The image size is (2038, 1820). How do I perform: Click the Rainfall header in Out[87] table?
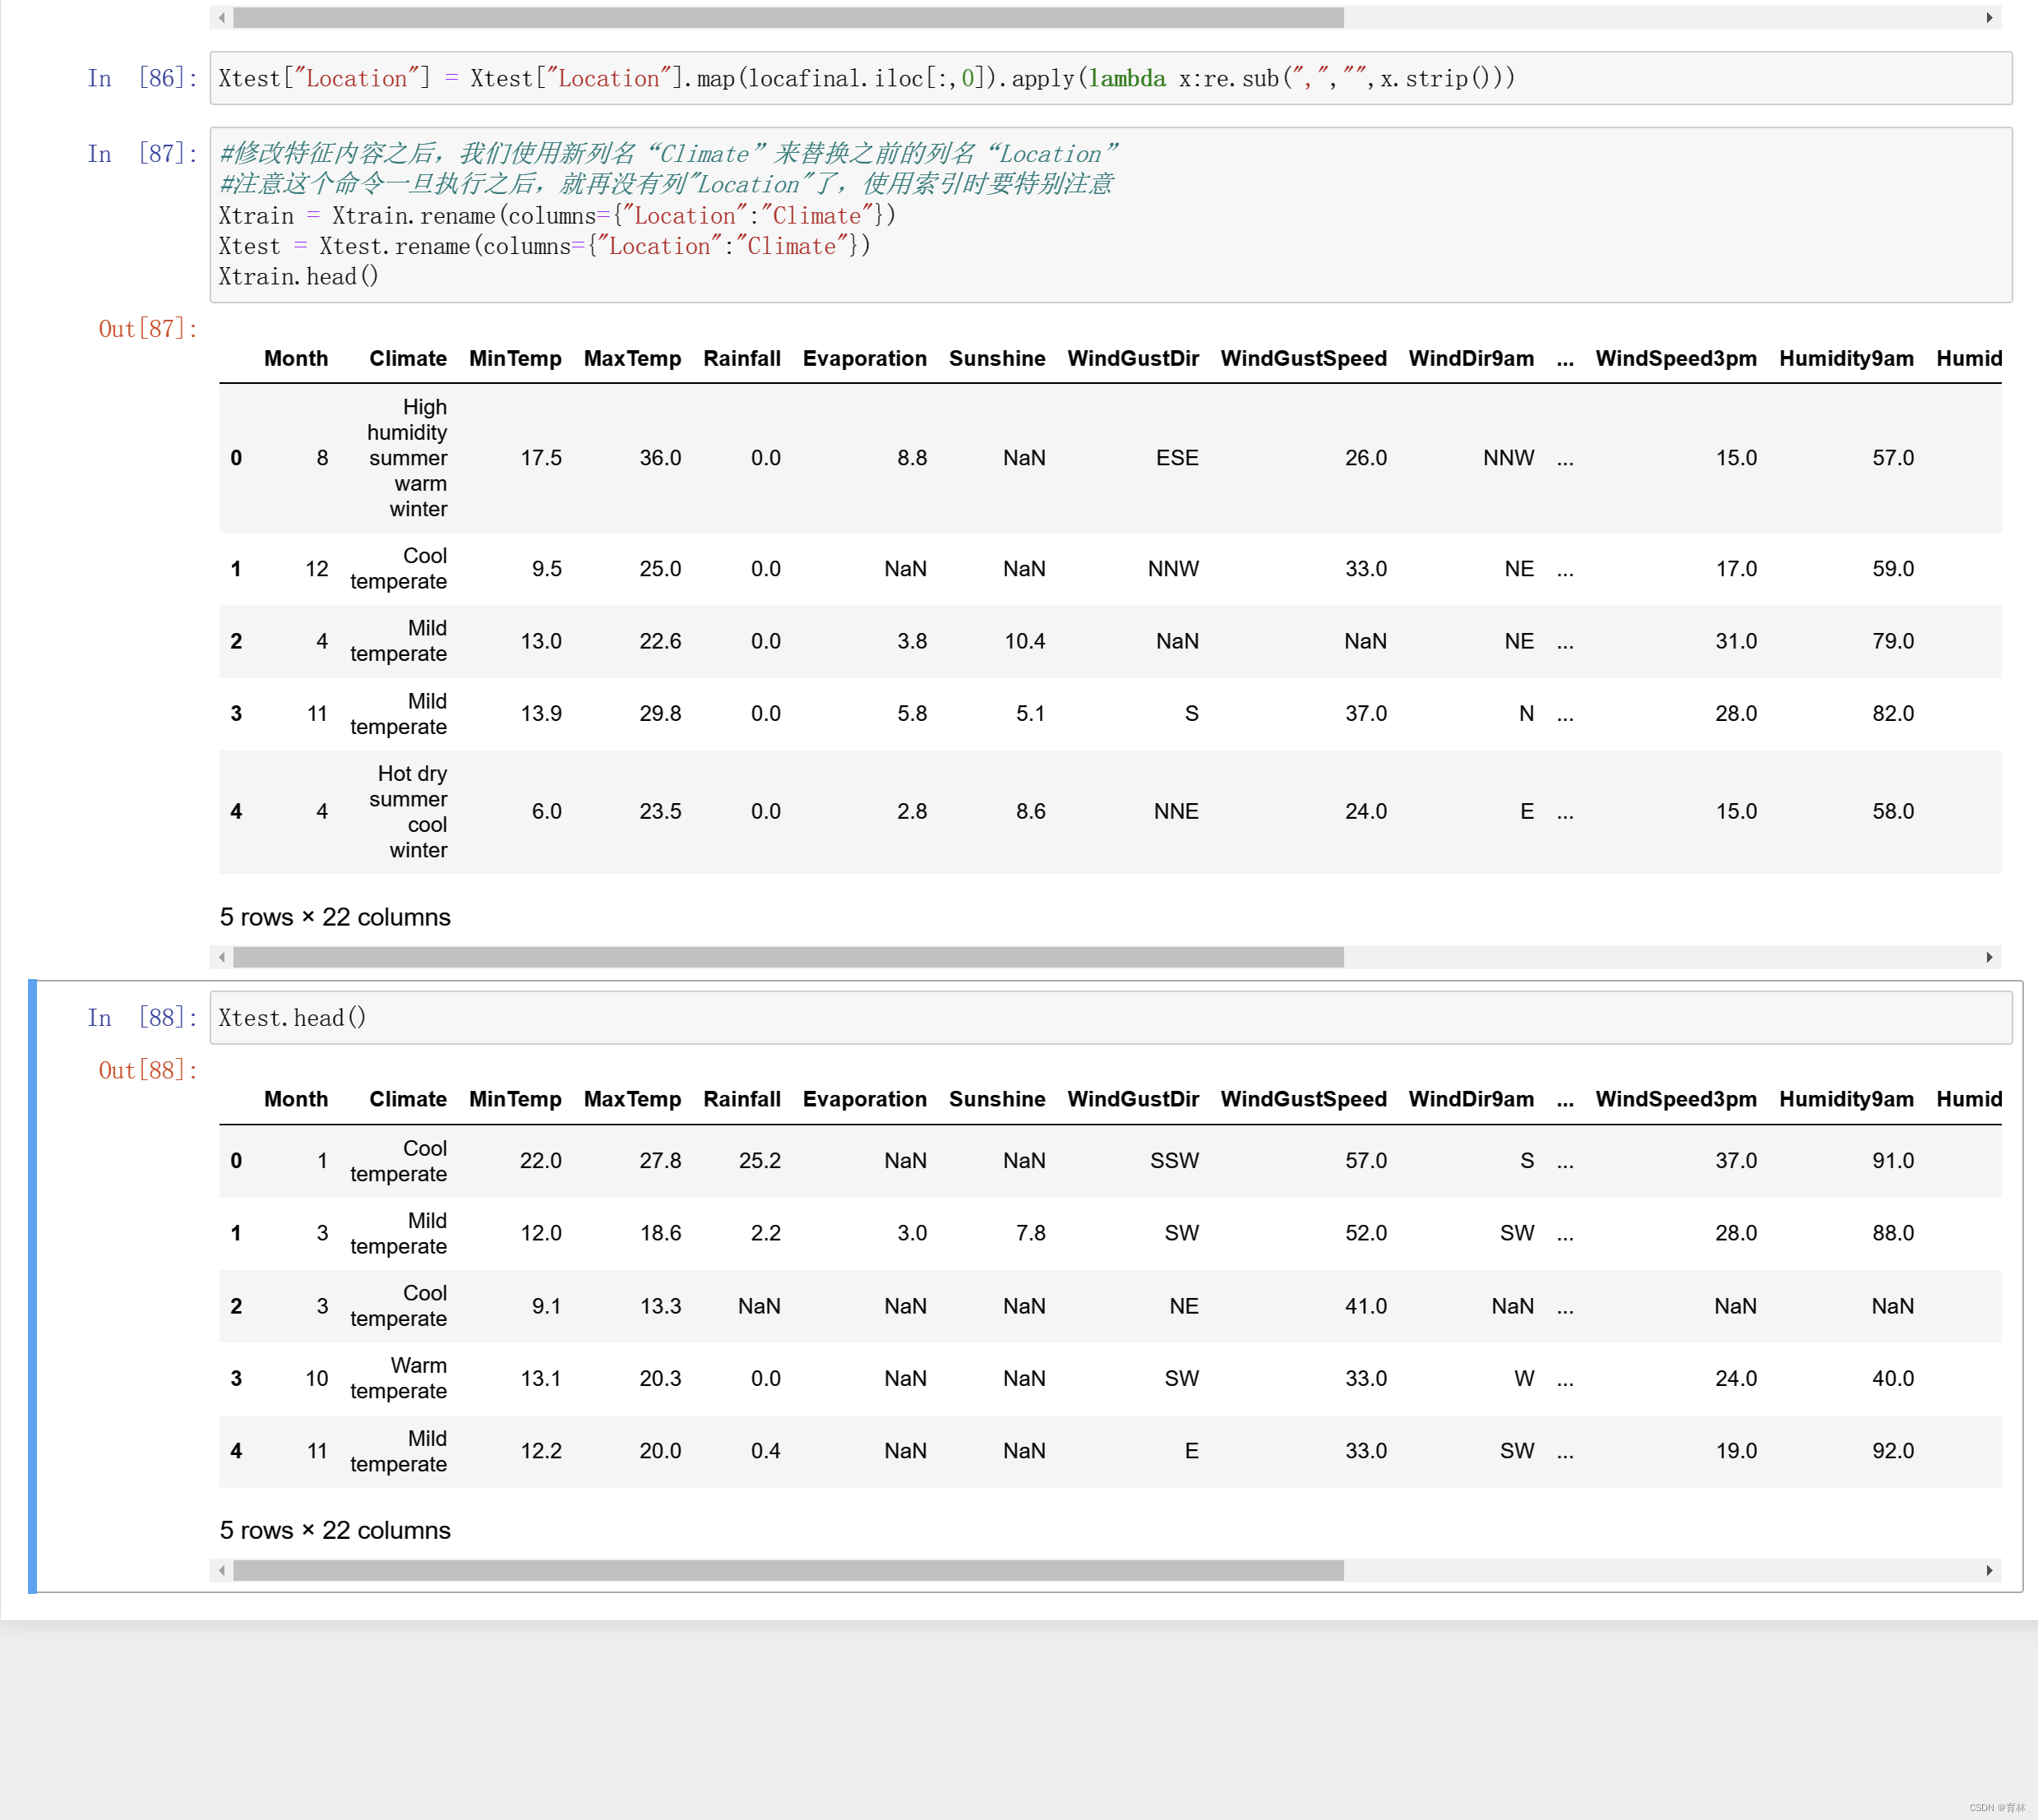pyautogui.click(x=742, y=358)
